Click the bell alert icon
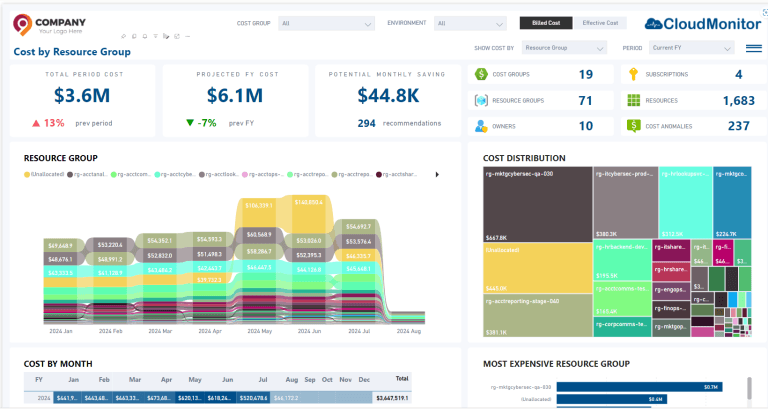The image size is (768, 409). (x=145, y=36)
